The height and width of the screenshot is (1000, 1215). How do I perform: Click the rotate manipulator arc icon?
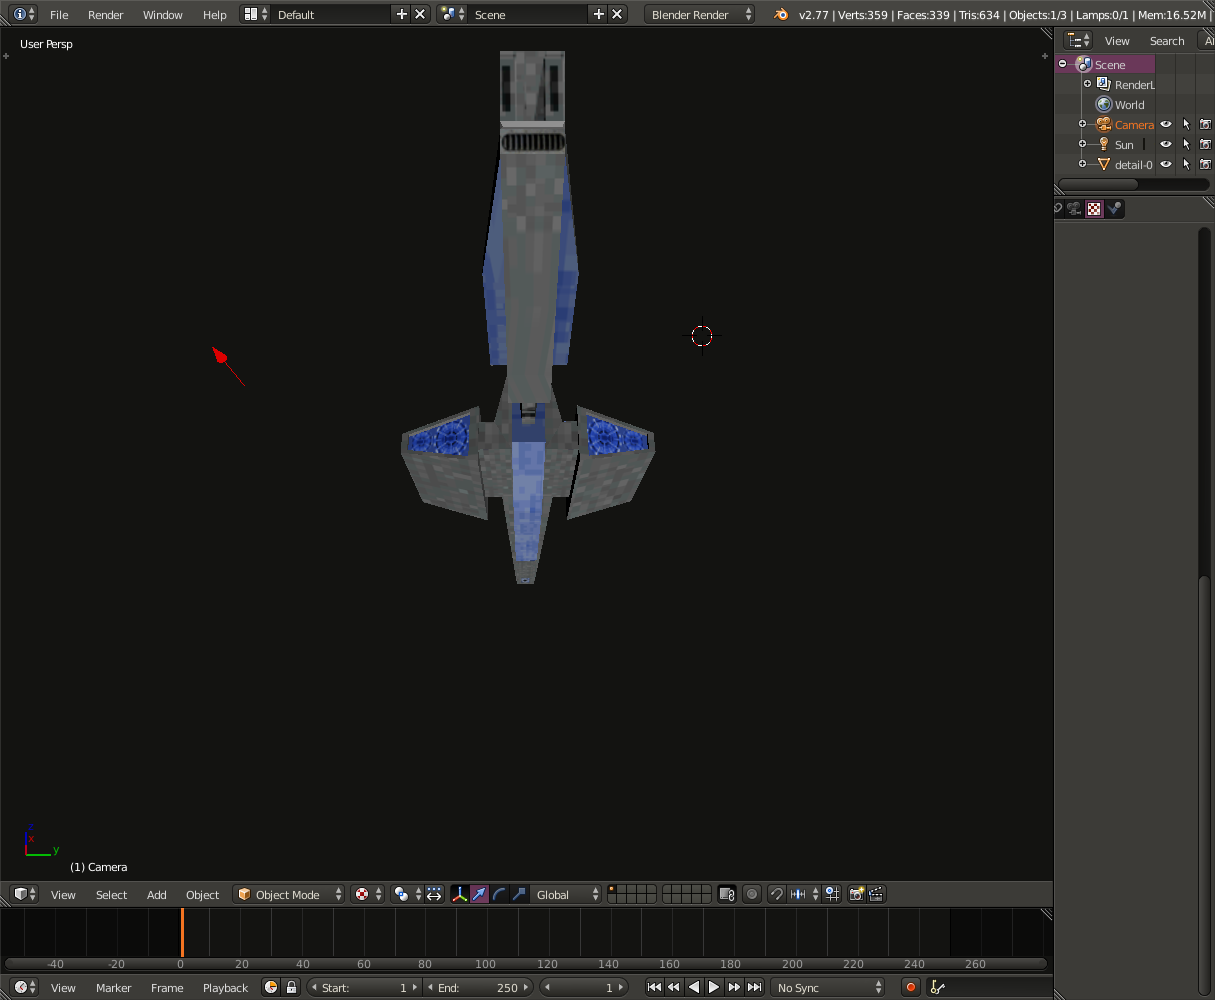pos(499,894)
